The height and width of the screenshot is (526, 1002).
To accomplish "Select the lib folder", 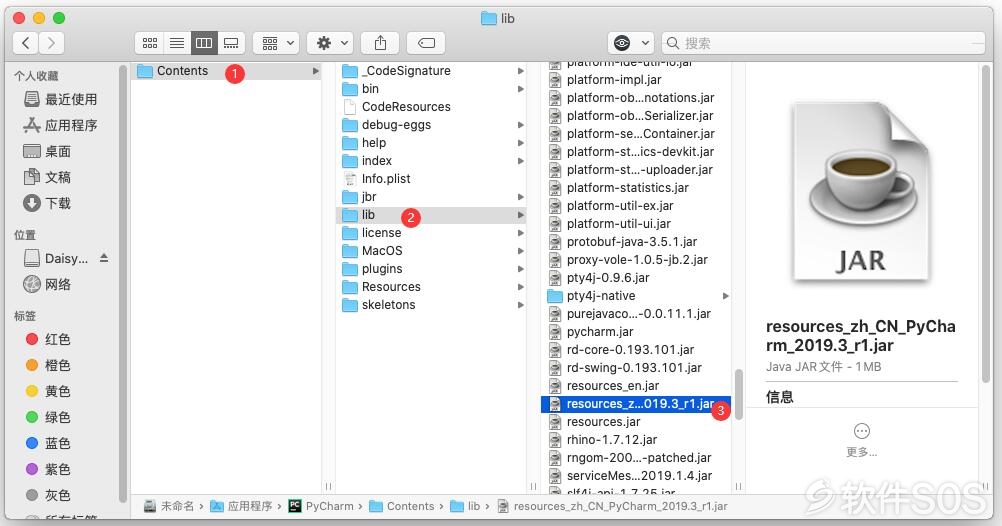I will (x=432, y=215).
